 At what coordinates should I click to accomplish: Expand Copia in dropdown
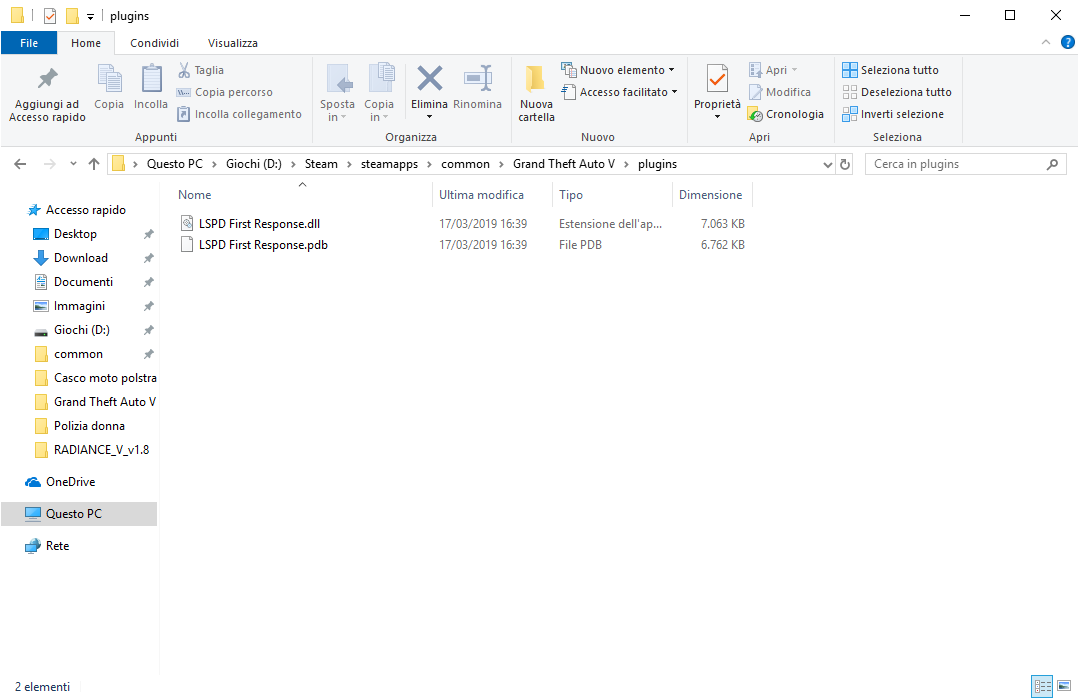(x=385, y=118)
